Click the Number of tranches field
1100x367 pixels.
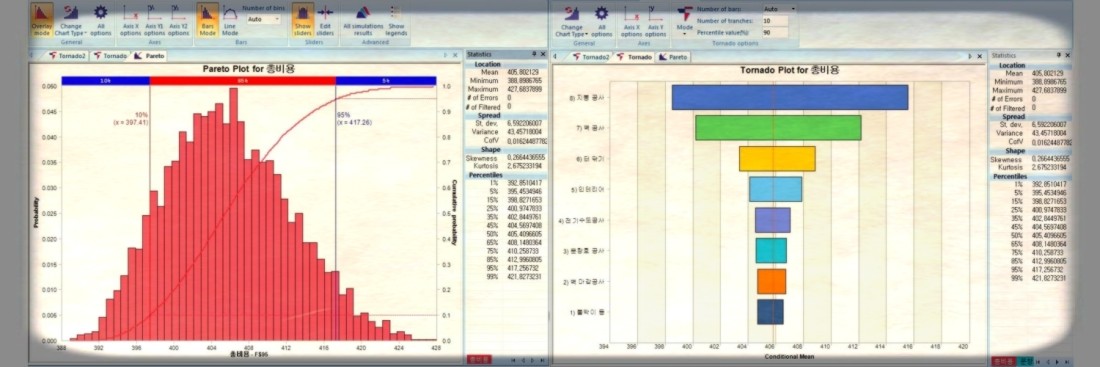775,21
